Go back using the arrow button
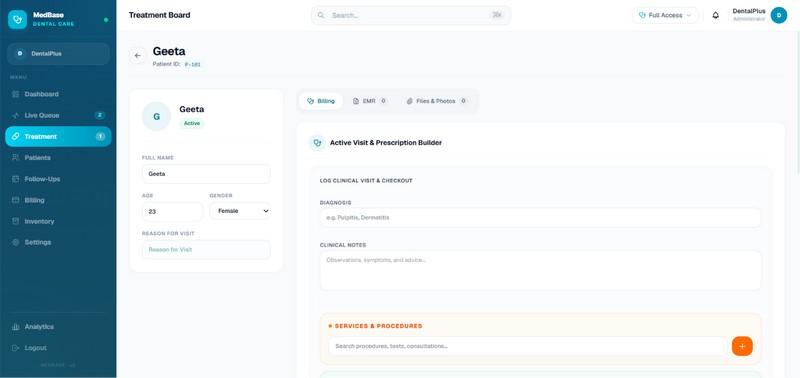 coord(137,56)
